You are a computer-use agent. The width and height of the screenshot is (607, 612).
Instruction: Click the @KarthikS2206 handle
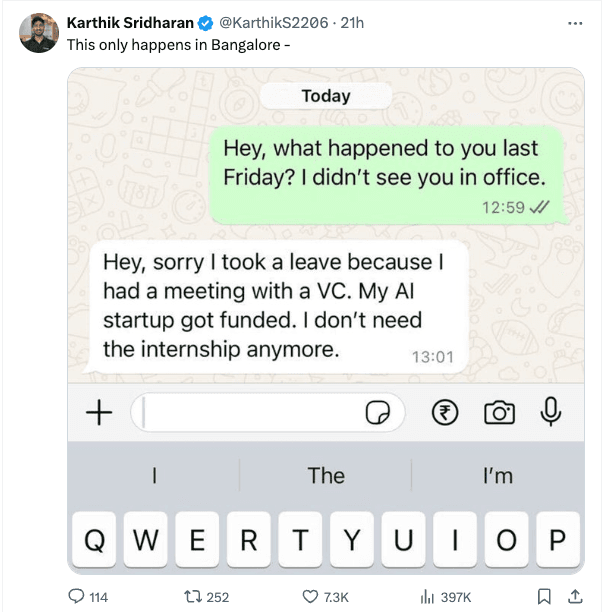pyautogui.click(x=274, y=22)
